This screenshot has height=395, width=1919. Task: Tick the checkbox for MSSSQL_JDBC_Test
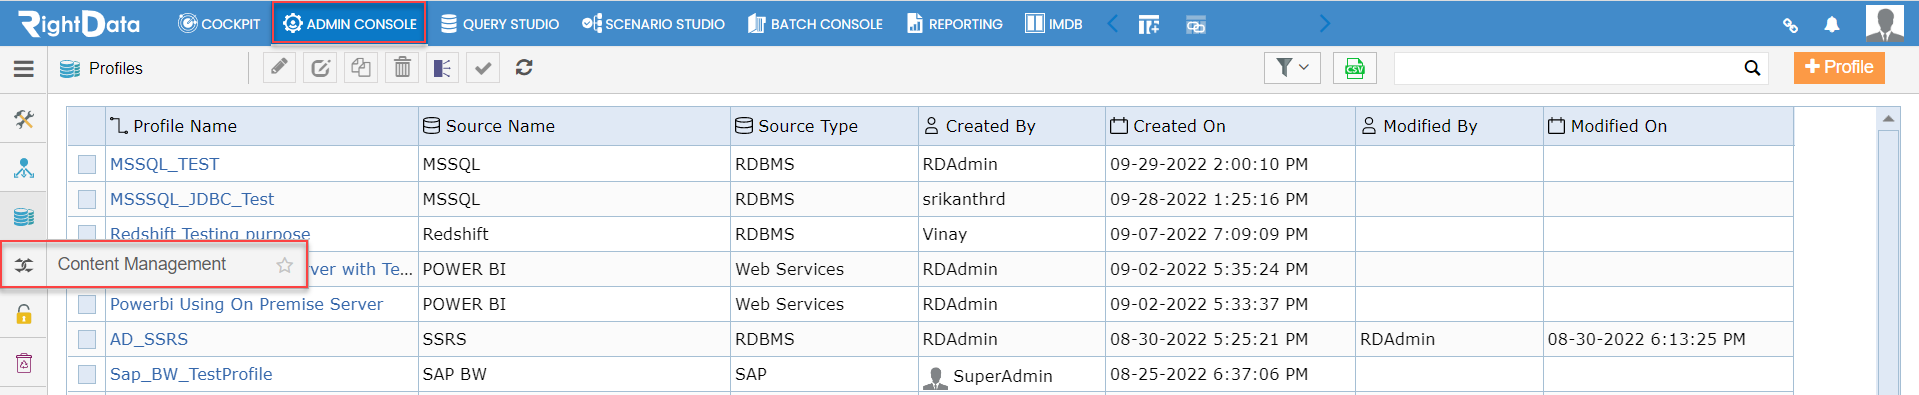pyautogui.click(x=87, y=199)
